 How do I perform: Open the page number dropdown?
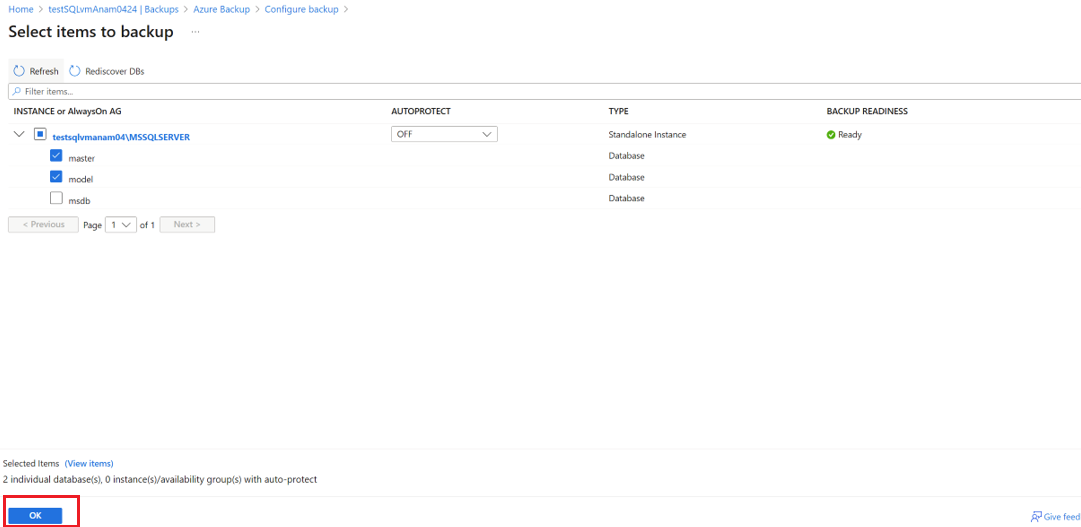[121, 225]
